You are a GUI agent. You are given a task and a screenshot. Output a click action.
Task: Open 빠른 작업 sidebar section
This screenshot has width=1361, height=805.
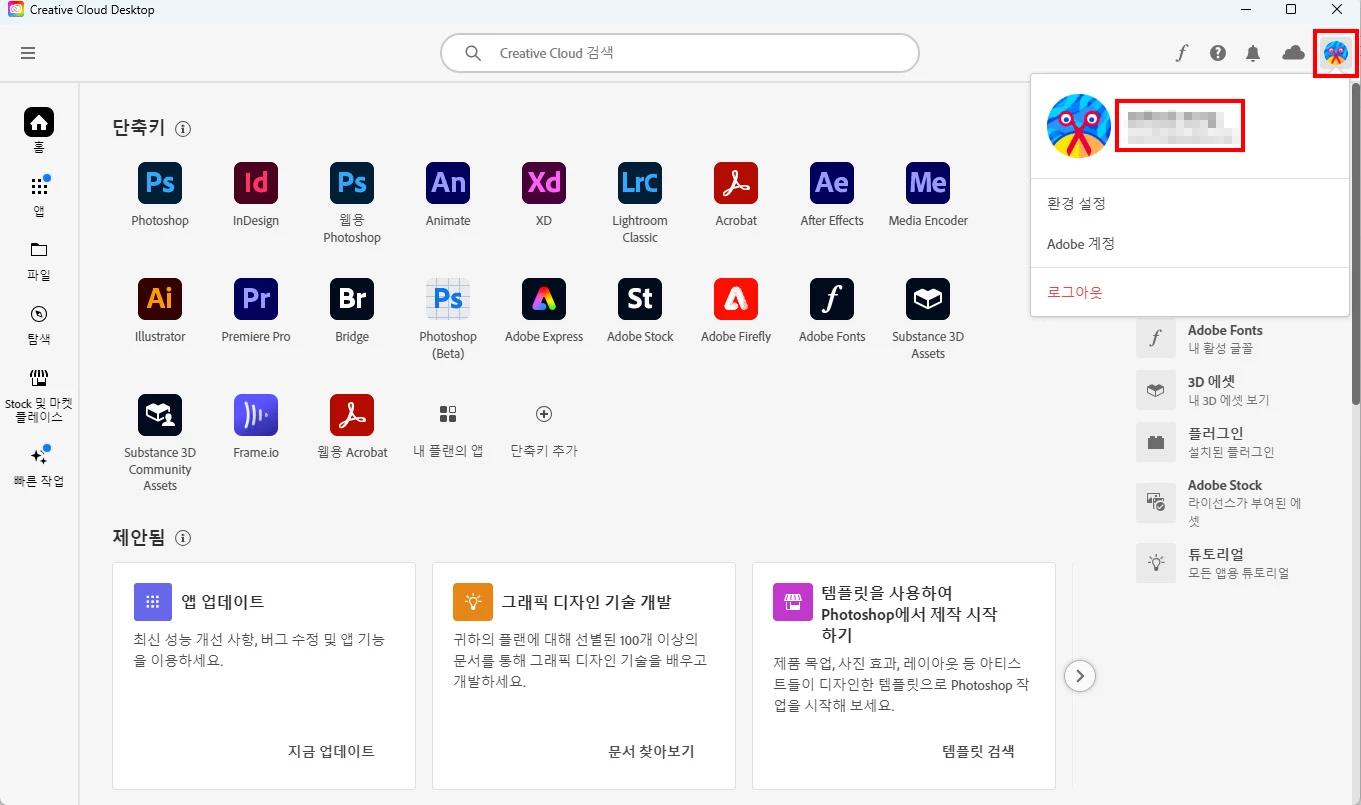pos(39,466)
